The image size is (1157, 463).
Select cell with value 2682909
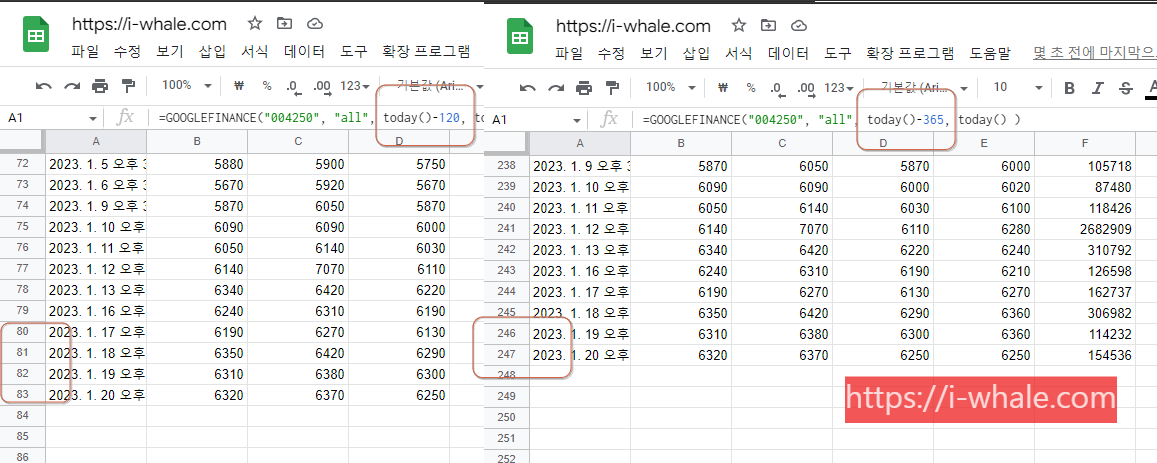coord(1085,230)
